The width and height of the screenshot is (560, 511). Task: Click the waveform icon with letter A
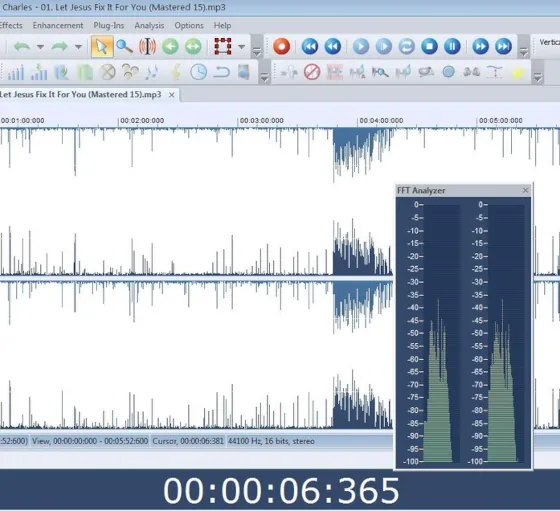(358, 72)
